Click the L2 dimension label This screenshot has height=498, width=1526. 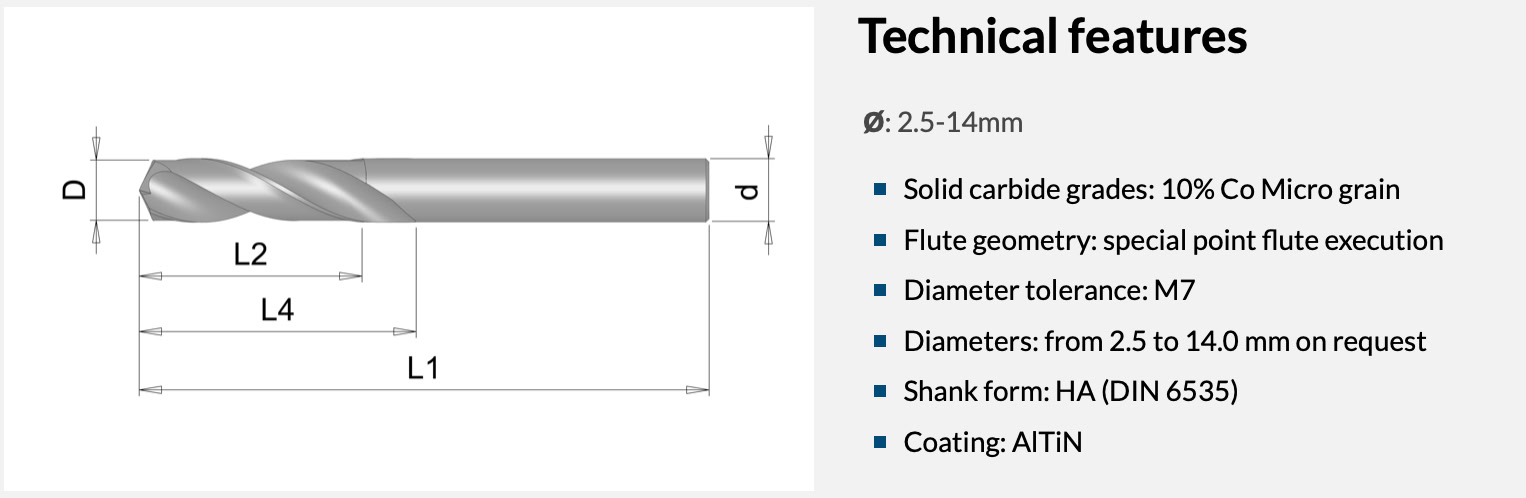251,255
